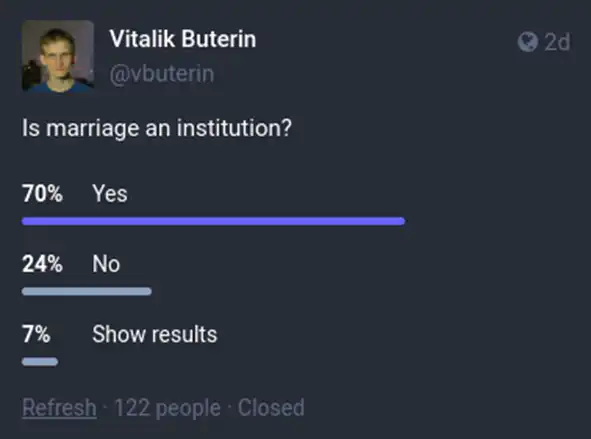
Task: Select the Yes poll option
Action: pyautogui.click(x=213, y=203)
